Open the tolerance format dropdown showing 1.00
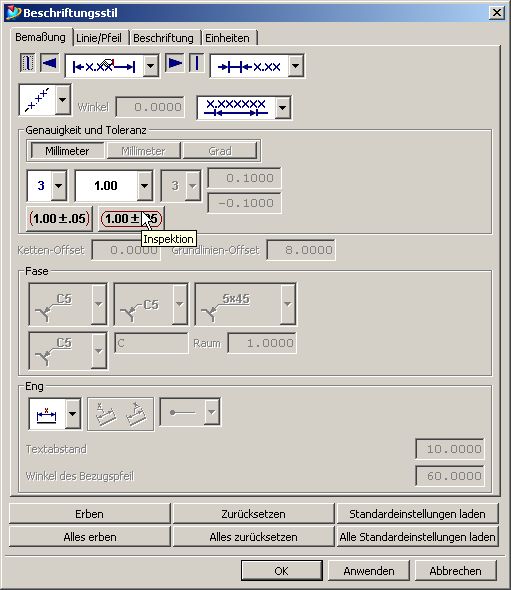Screen dimensions: 511x590 pos(144,186)
